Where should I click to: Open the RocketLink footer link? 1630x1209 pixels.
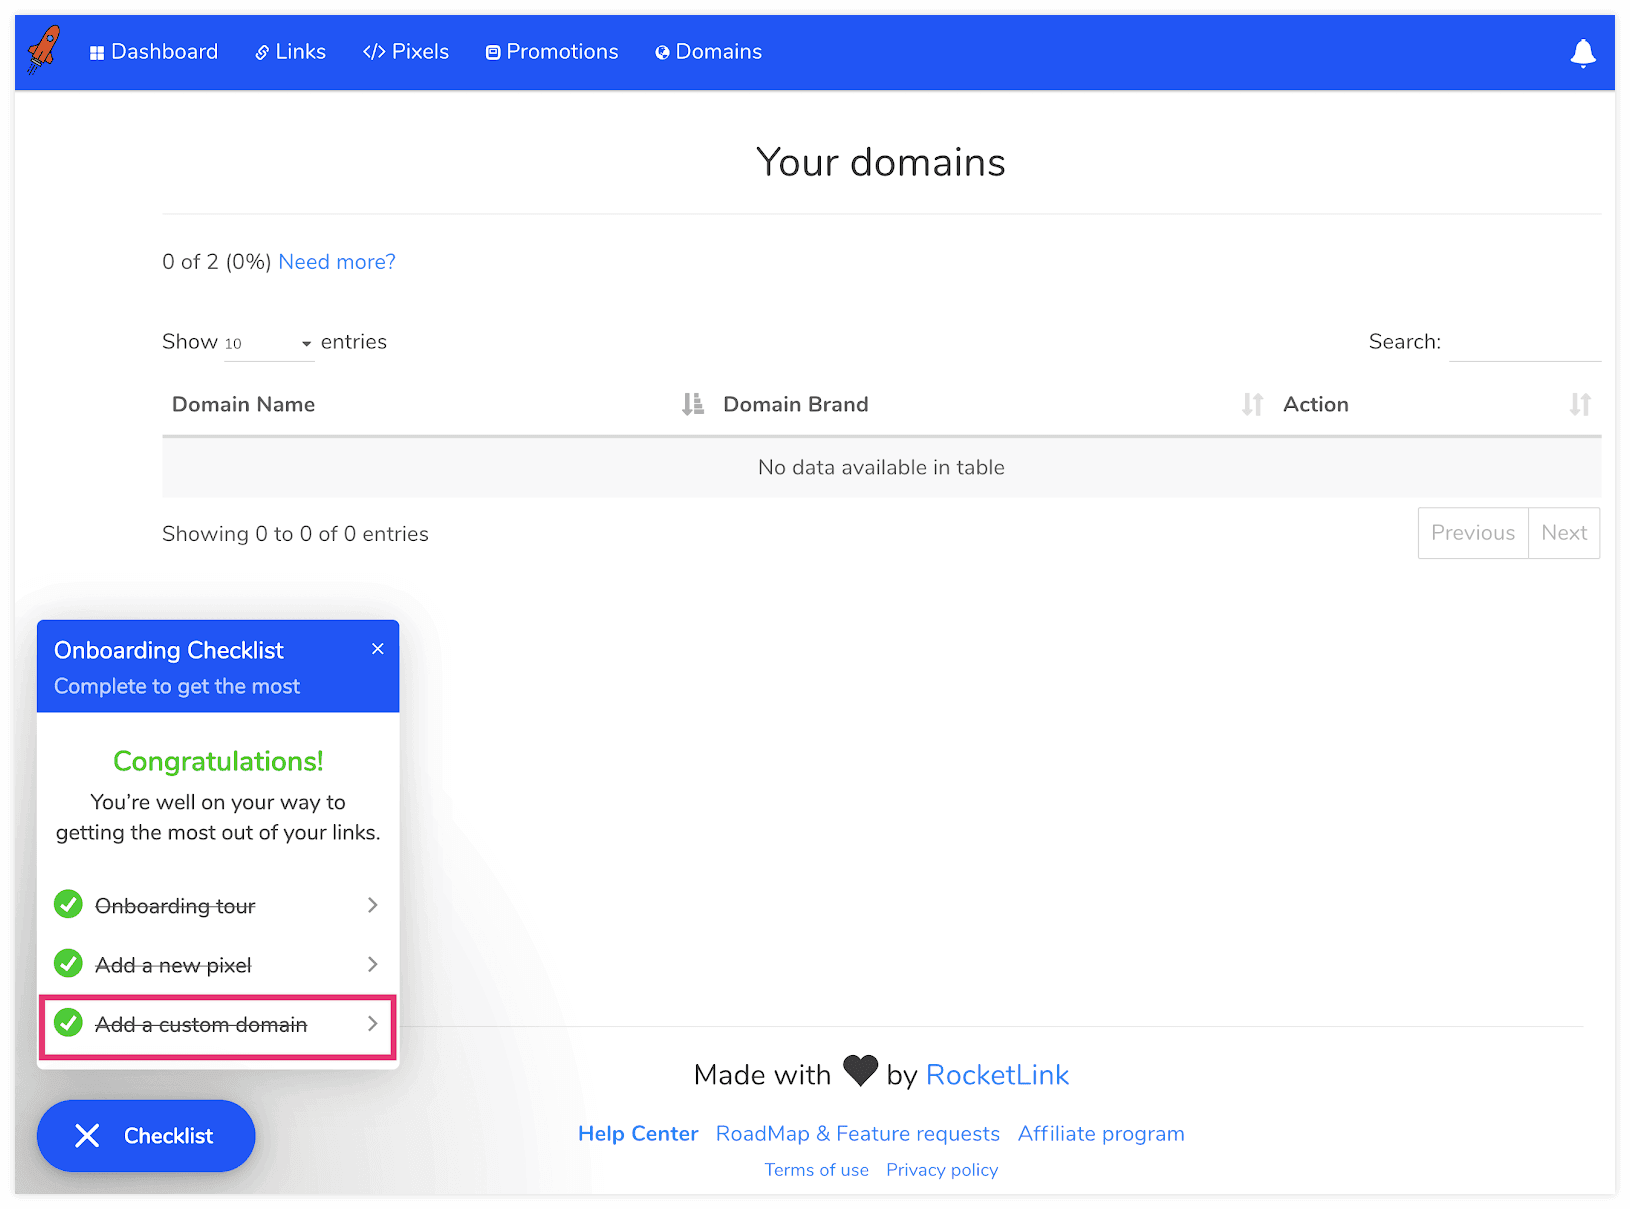997,1075
